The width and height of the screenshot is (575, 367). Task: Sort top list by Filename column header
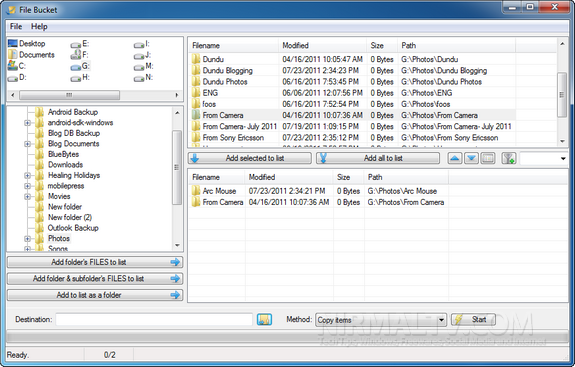point(234,45)
